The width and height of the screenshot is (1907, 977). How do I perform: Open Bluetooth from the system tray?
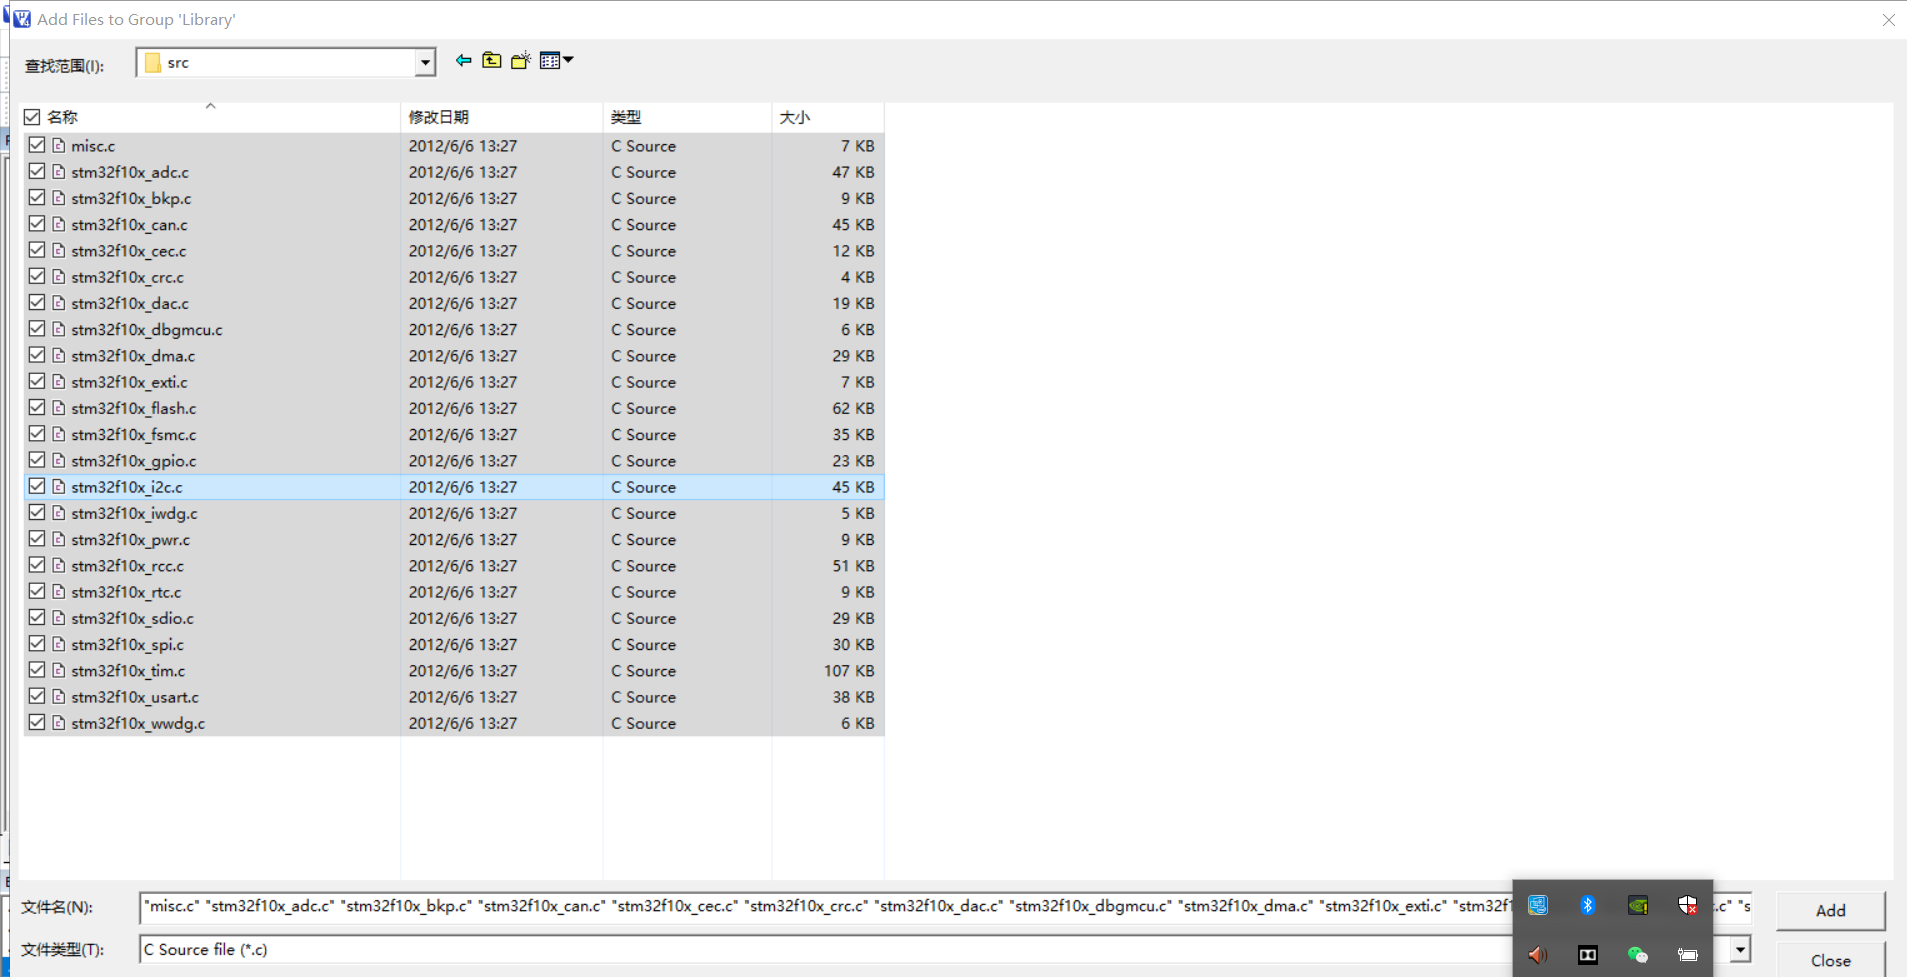1588,905
